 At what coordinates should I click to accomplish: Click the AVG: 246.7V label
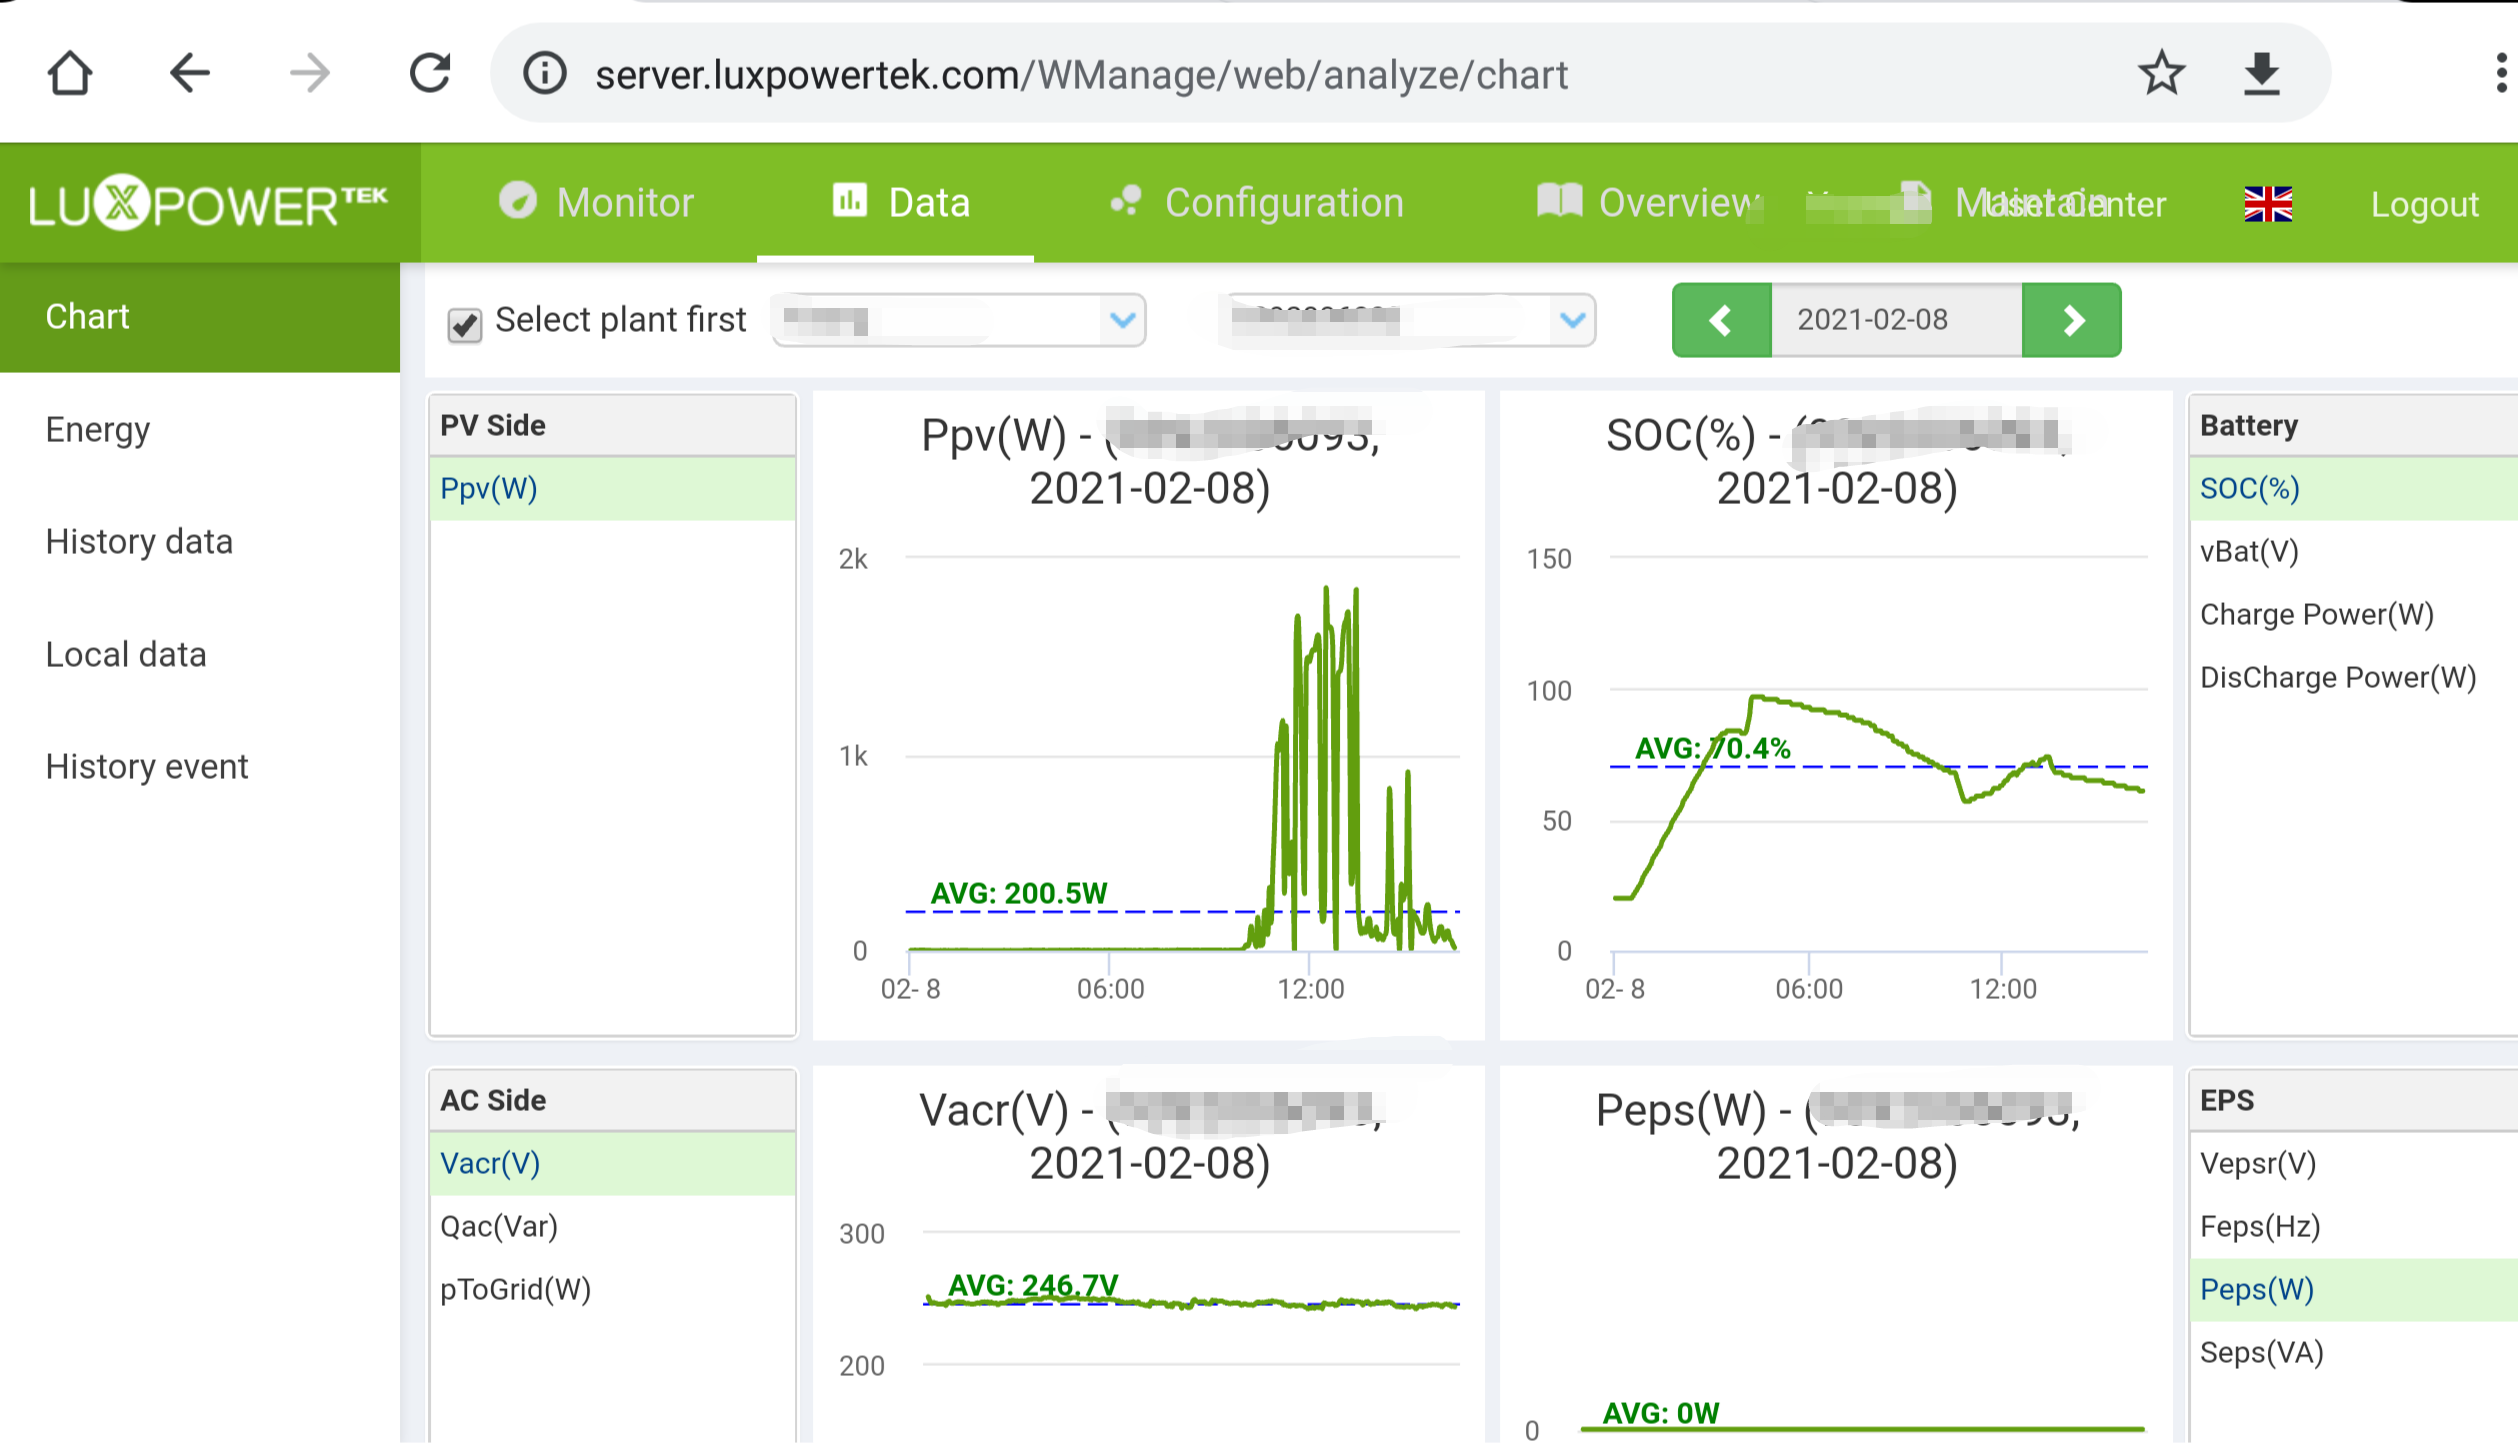click(1033, 1285)
